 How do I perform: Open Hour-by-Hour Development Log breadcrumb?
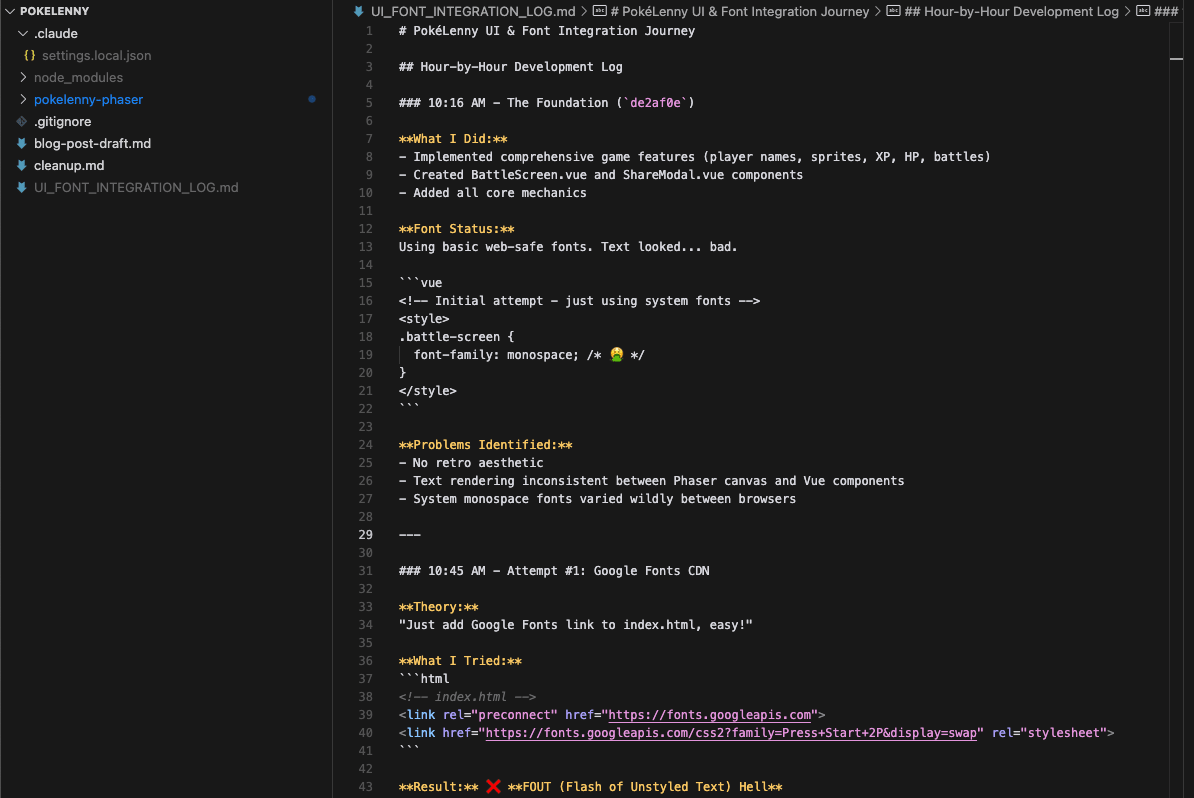(1011, 11)
